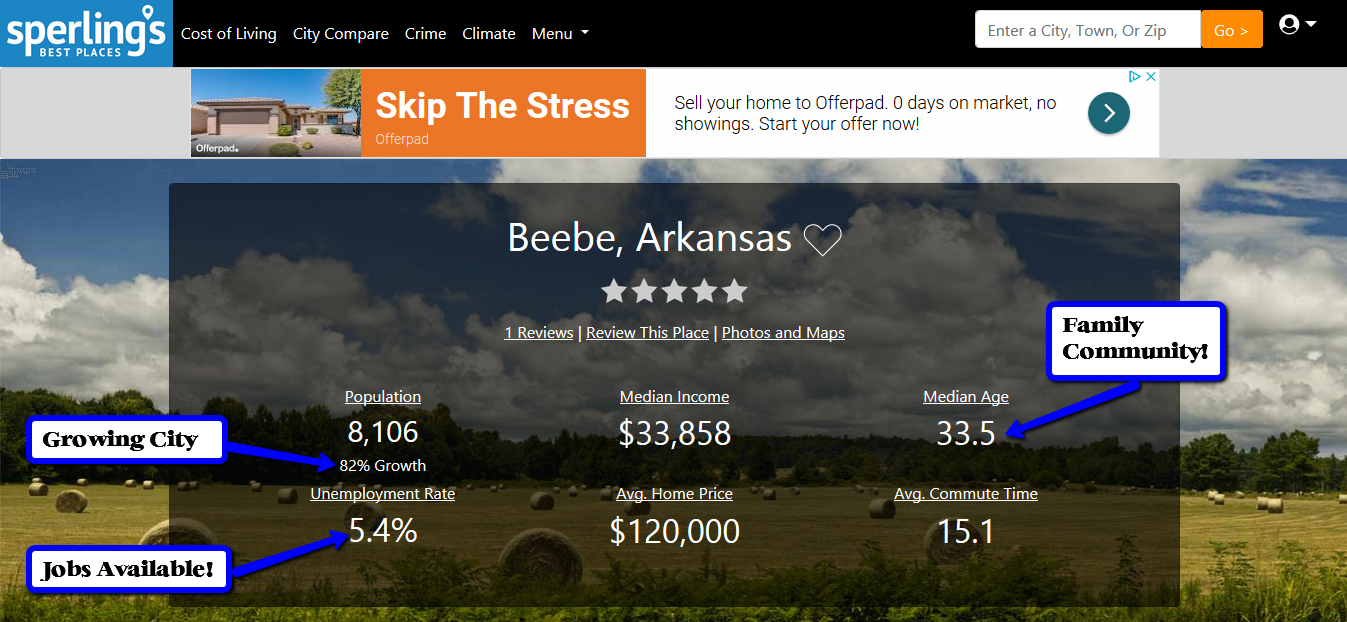Click in the city search field
Screen dimensions: 1347x622
(1086, 29)
